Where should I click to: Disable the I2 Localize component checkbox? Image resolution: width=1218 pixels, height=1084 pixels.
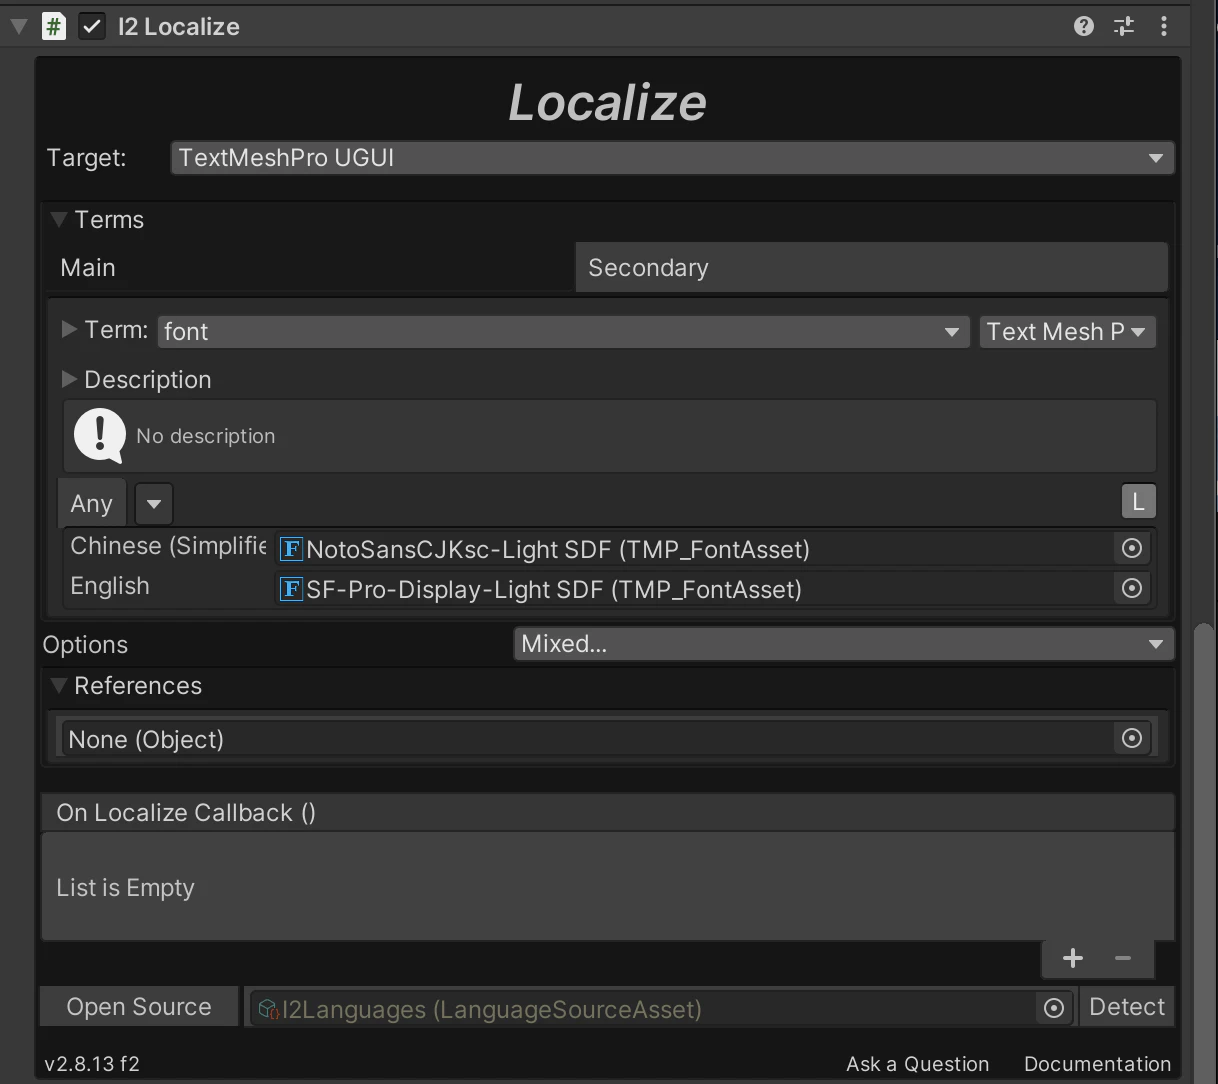[92, 26]
